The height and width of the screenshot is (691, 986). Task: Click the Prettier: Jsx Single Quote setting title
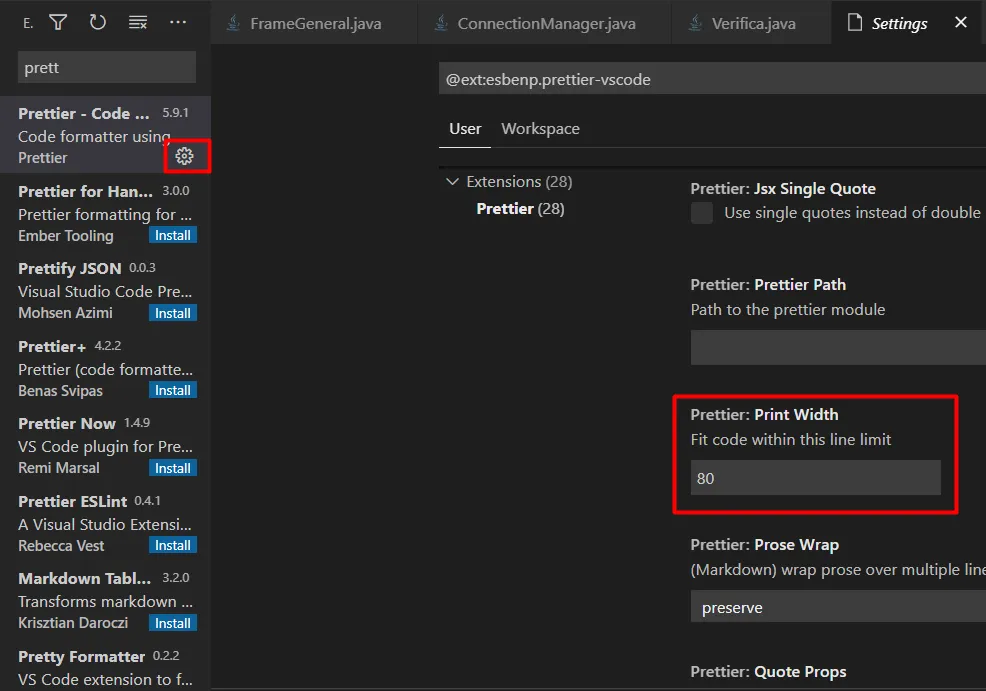click(783, 189)
